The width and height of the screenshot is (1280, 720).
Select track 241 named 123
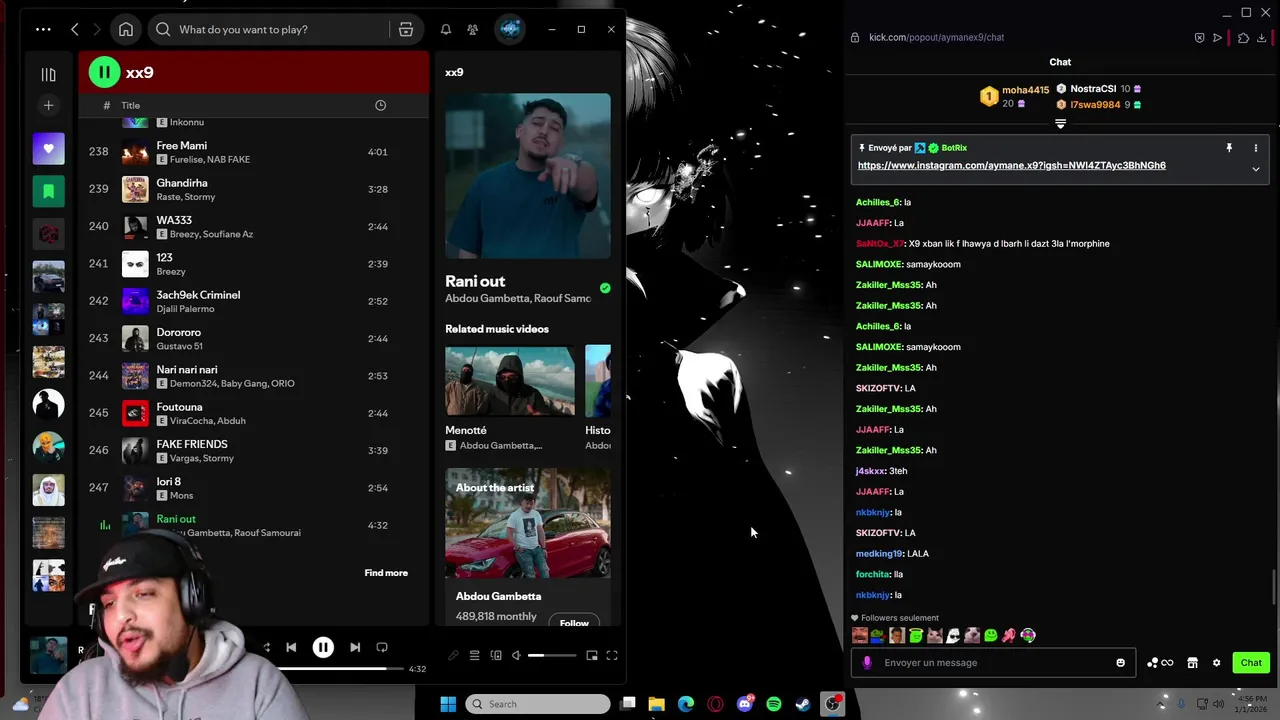[x=254, y=263]
